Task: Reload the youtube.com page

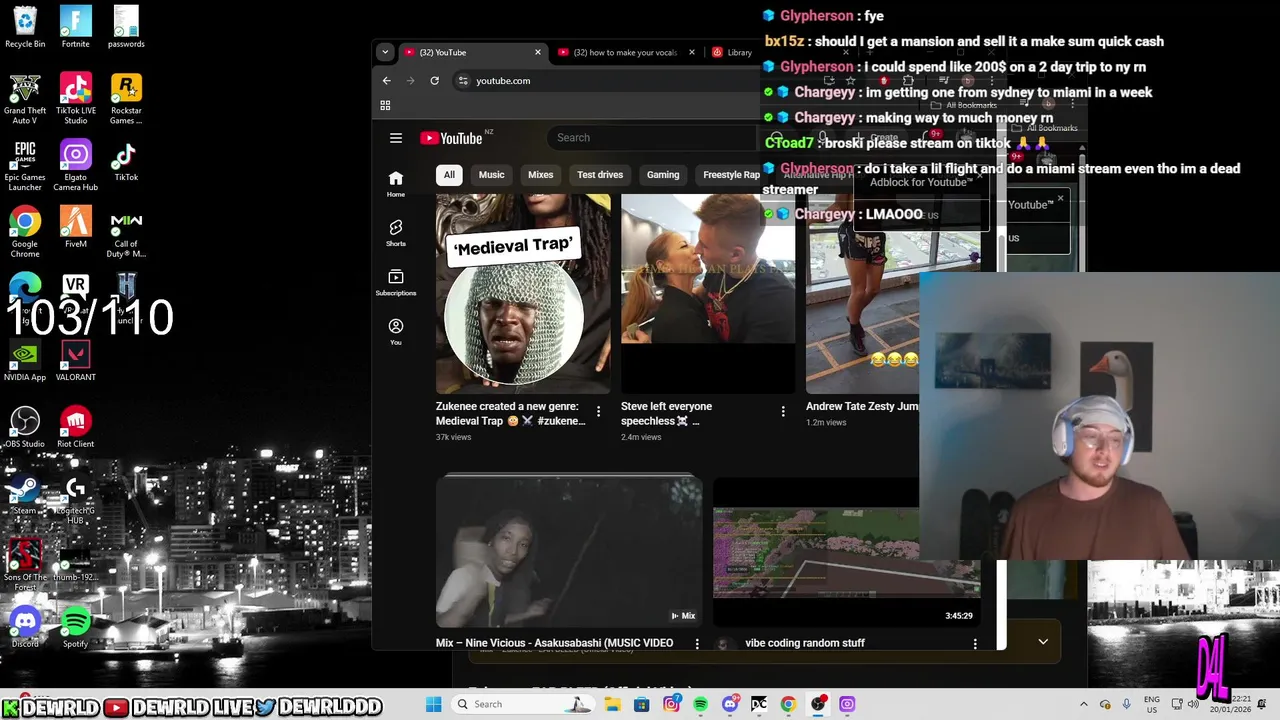Action: [434, 80]
